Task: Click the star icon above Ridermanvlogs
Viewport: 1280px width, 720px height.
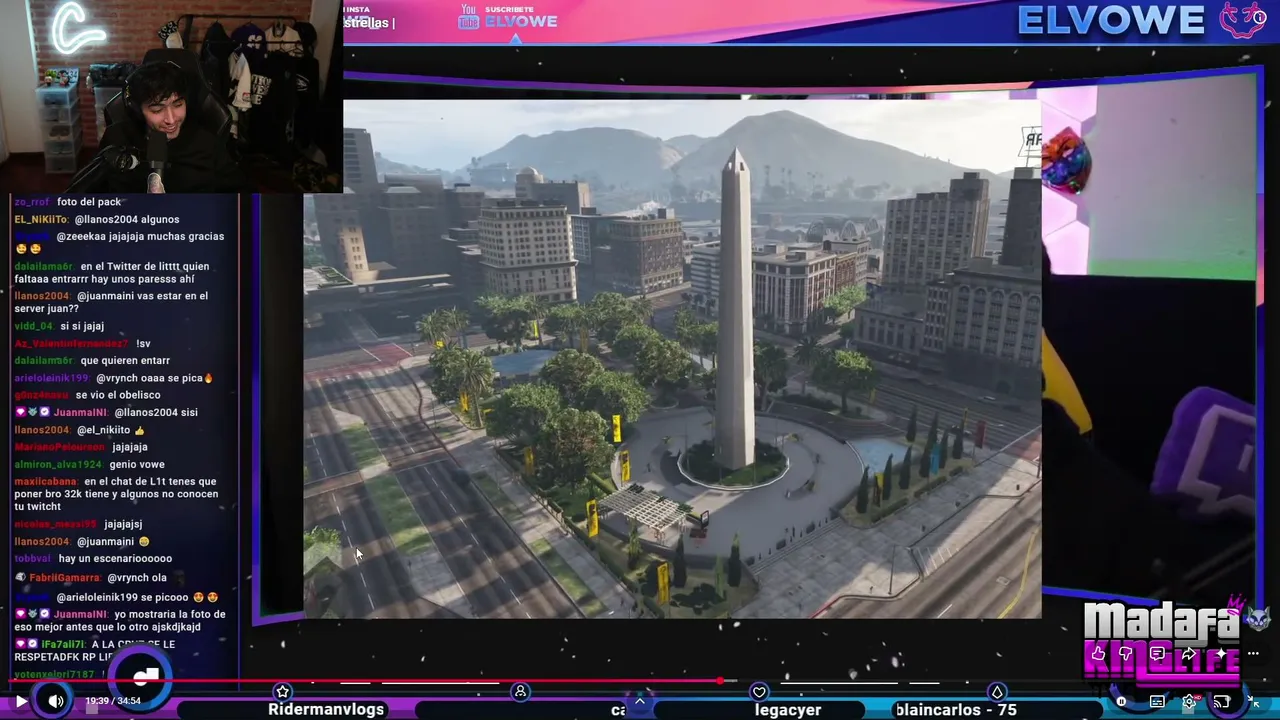Action: pyautogui.click(x=283, y=692)
